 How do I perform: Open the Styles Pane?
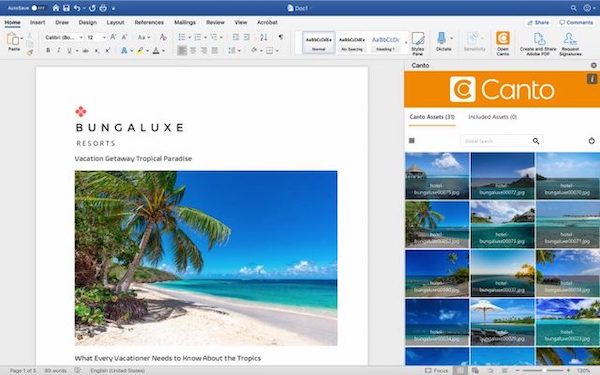pos(418,44)
